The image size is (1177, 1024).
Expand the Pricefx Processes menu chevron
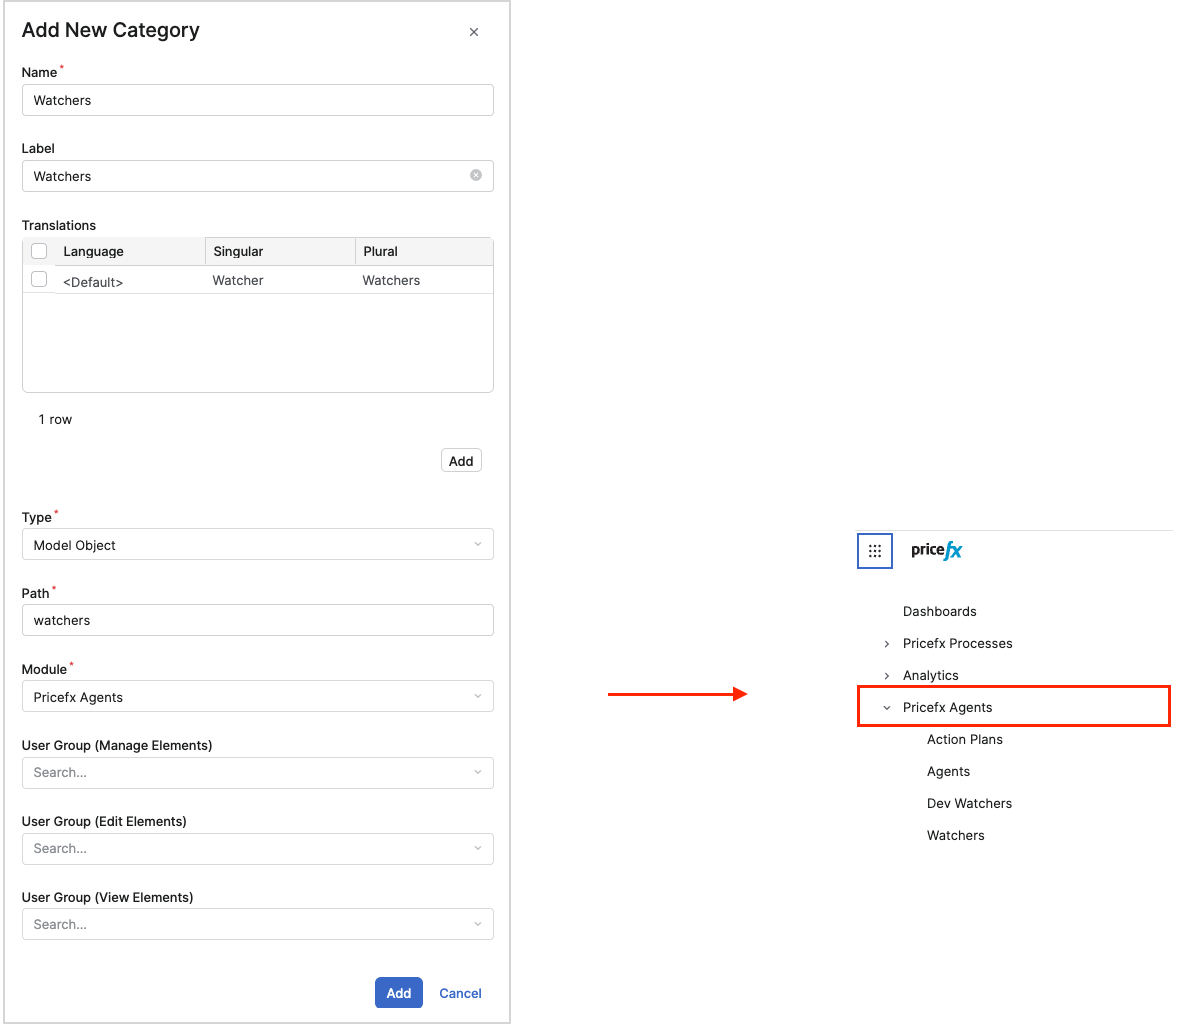pos(887,644)
